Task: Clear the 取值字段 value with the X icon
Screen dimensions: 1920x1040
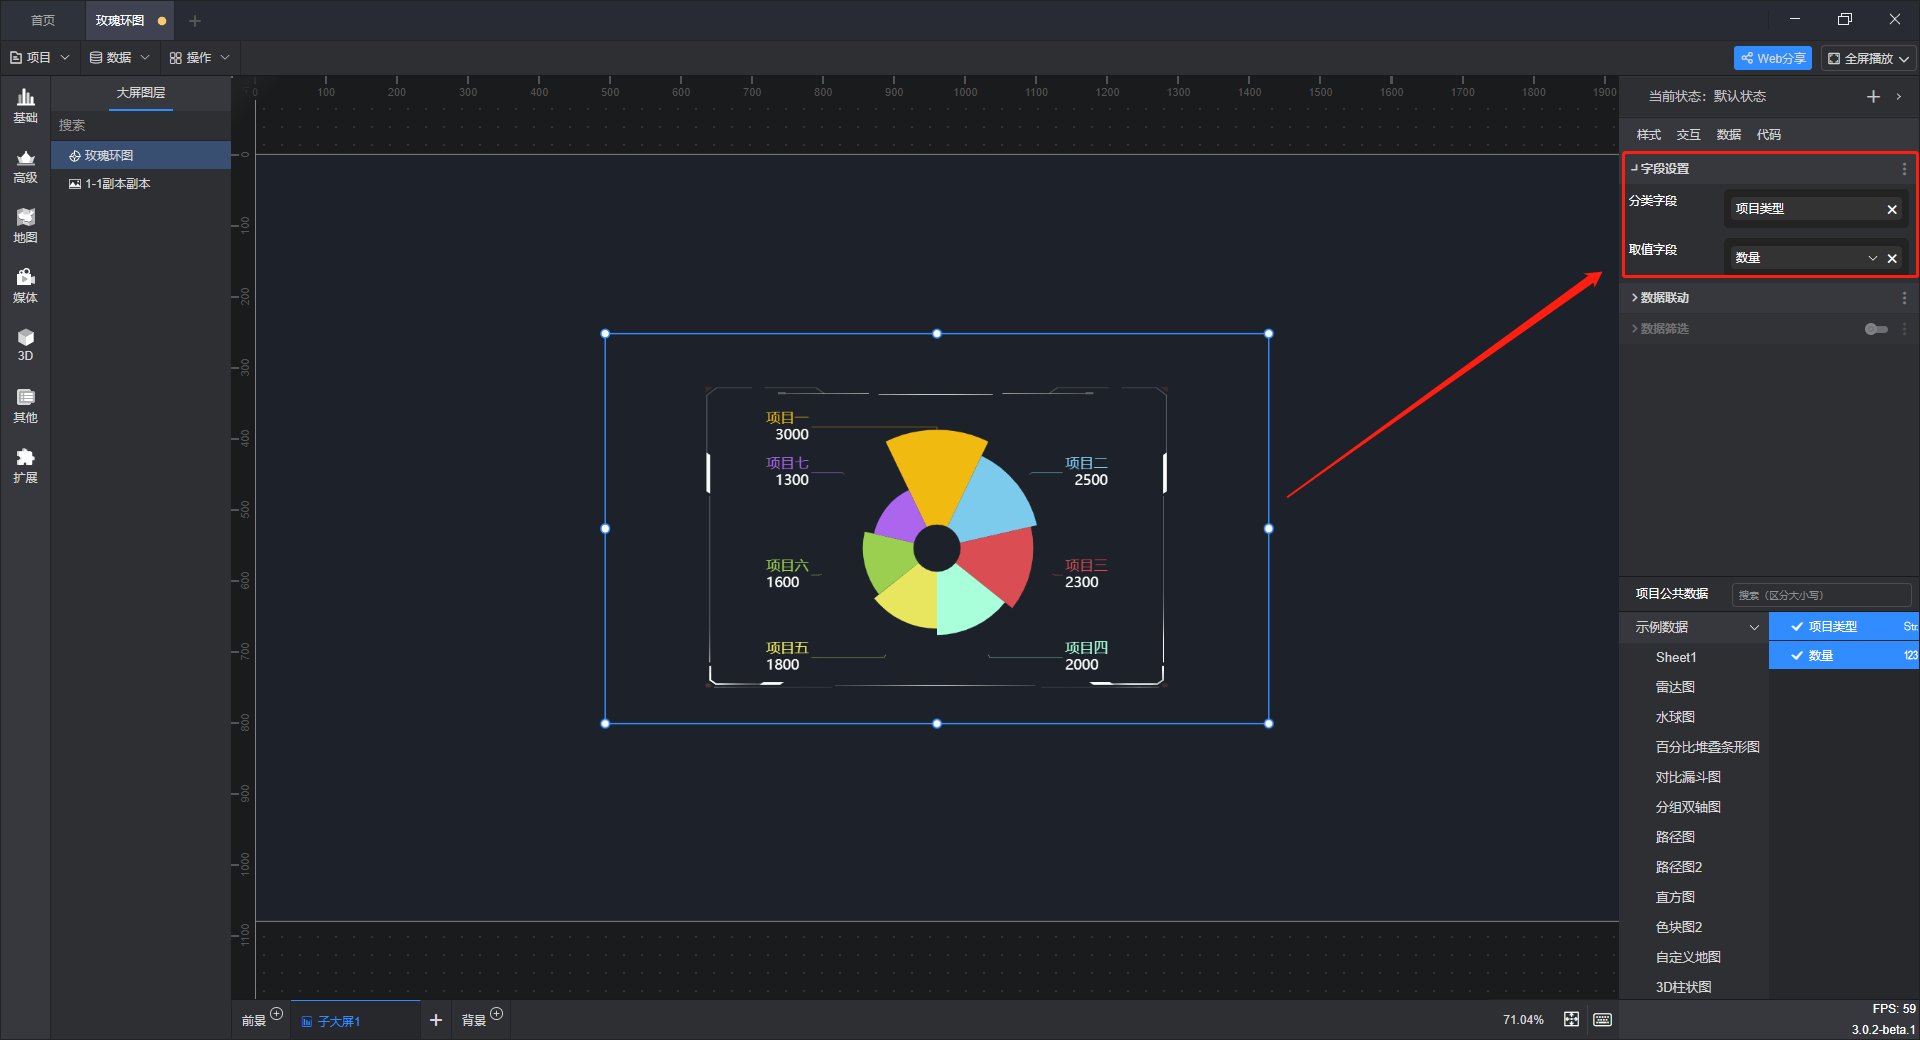Action: coord(1892,258)
